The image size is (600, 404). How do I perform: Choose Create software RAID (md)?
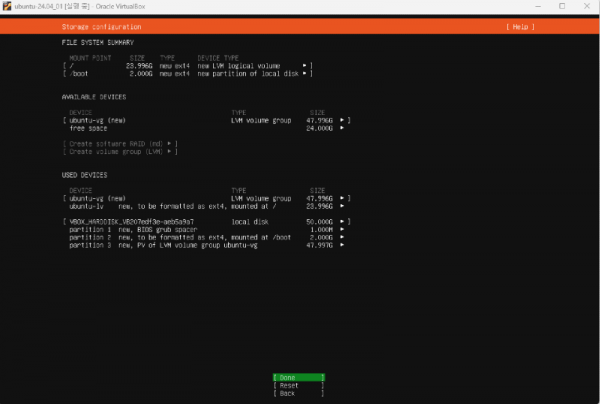120,143
